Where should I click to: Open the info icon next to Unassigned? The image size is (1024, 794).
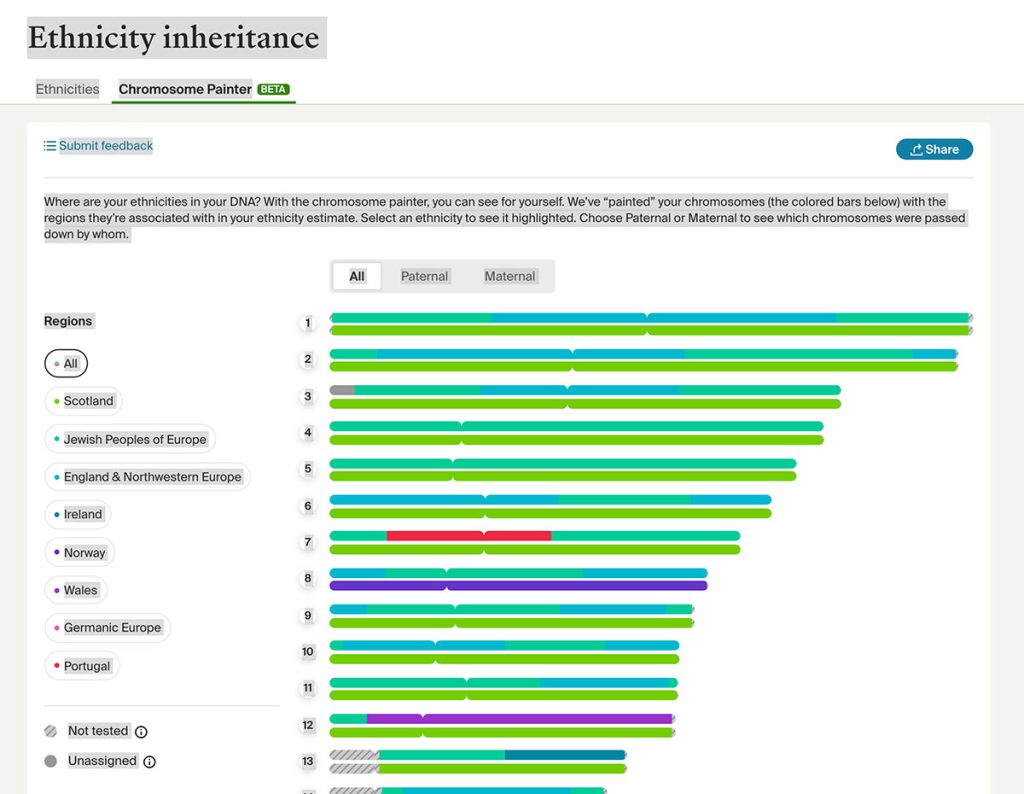(149, 761)
